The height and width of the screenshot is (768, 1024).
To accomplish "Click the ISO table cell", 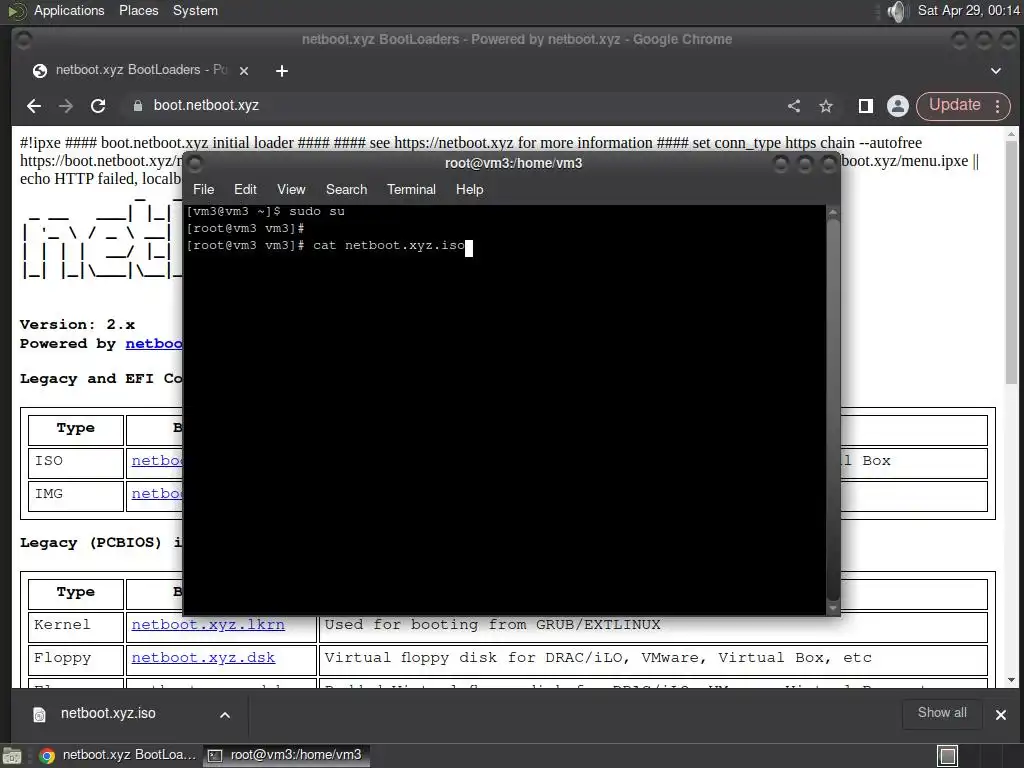I will (76, 462).
